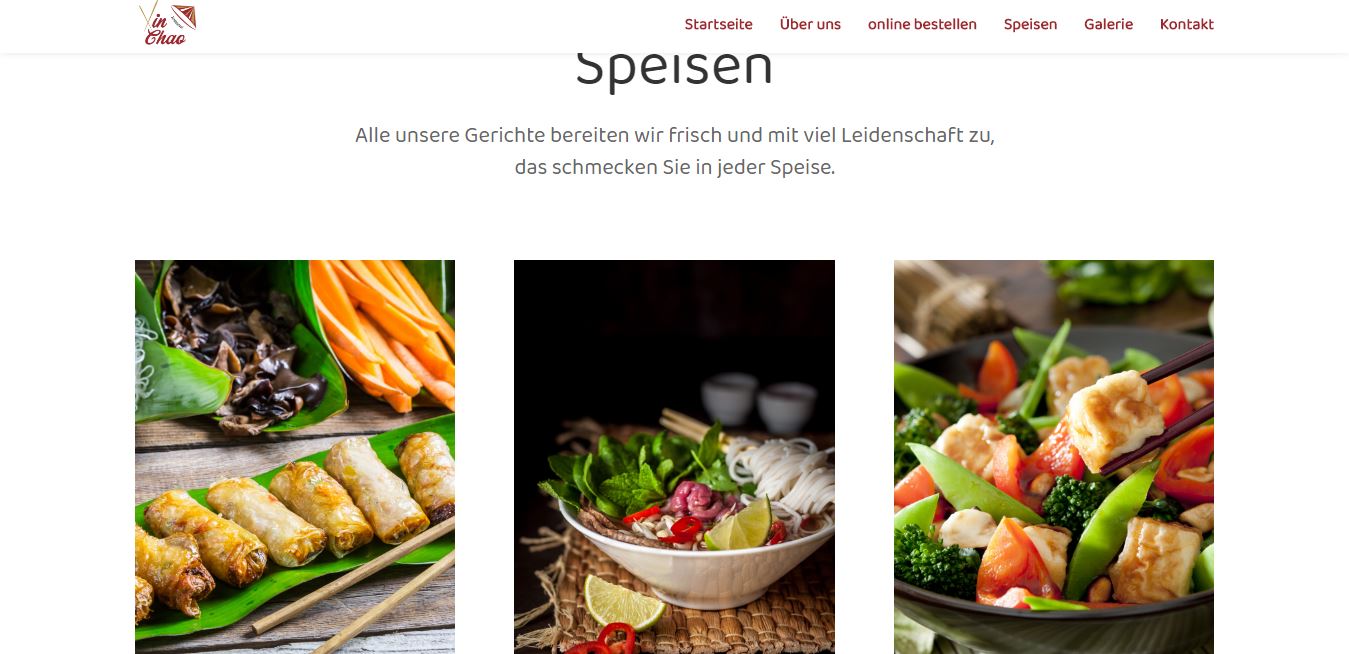Viewport: 1349px width, 654px height.
Task: Open the Über uns page
Action: pyautogui.click(x=810, y=24)
